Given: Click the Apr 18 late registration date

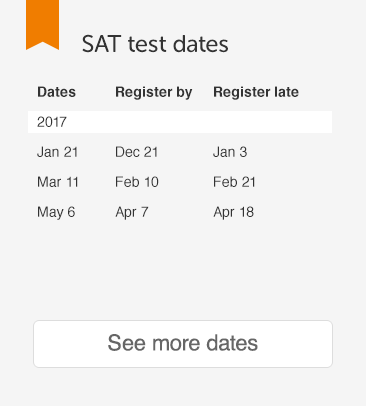Looking at the screenshot, I should [x=234, y=213].
